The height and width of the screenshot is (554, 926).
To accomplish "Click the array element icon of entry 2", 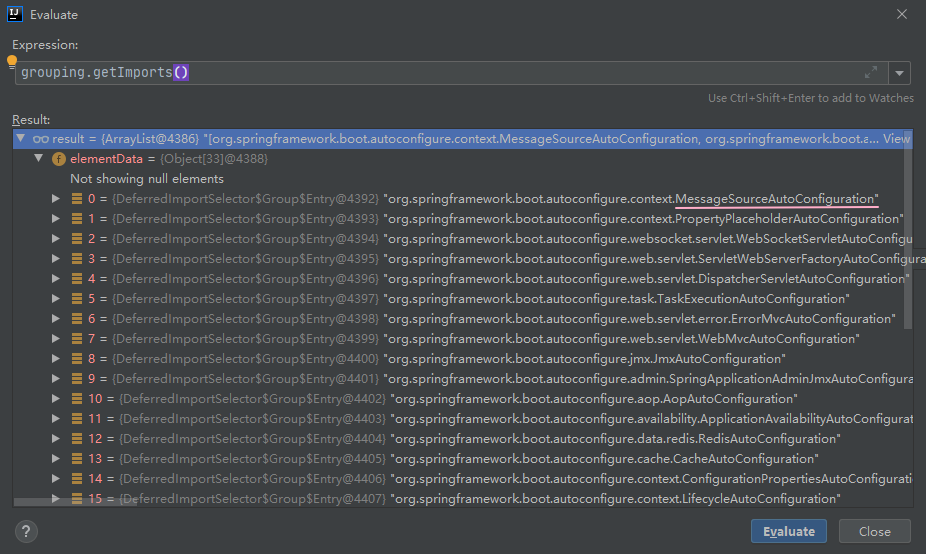I will (x=77, y=239).
